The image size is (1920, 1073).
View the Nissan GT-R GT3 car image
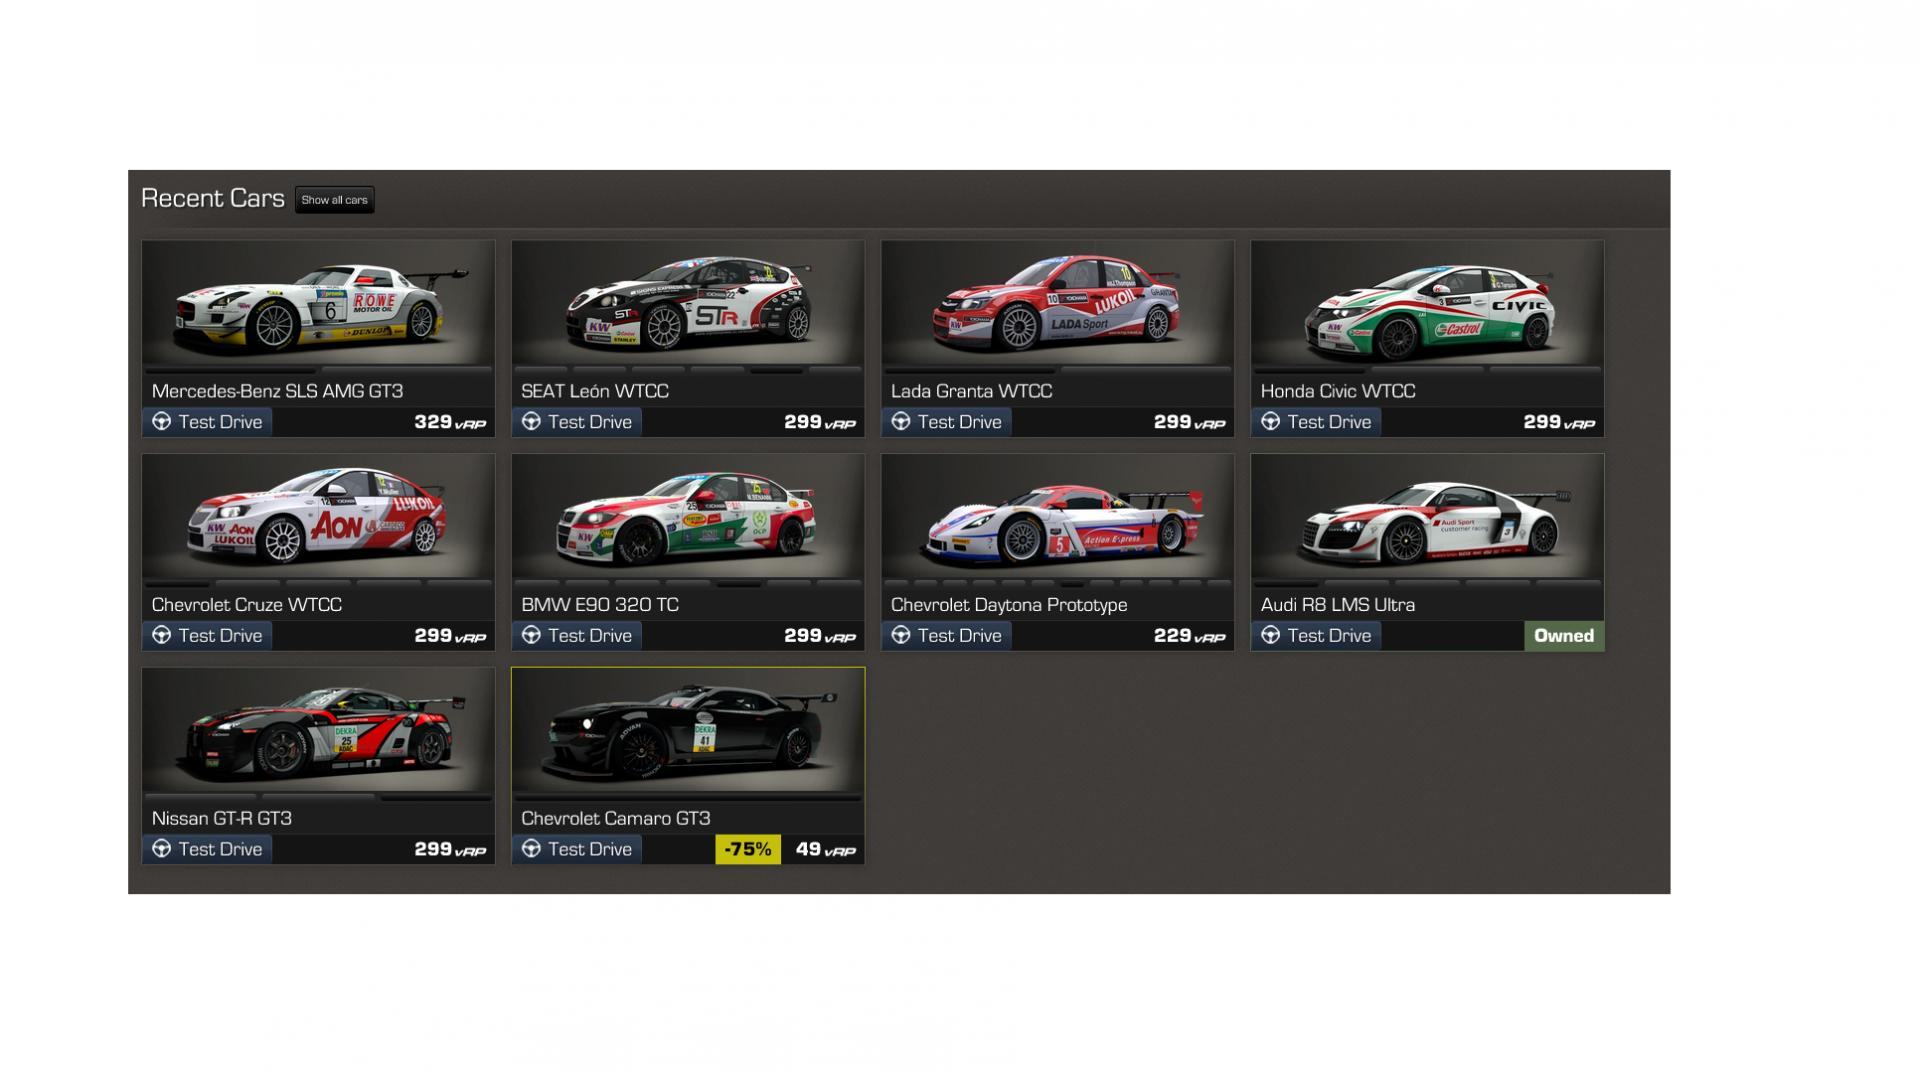[x=318, y=732]
